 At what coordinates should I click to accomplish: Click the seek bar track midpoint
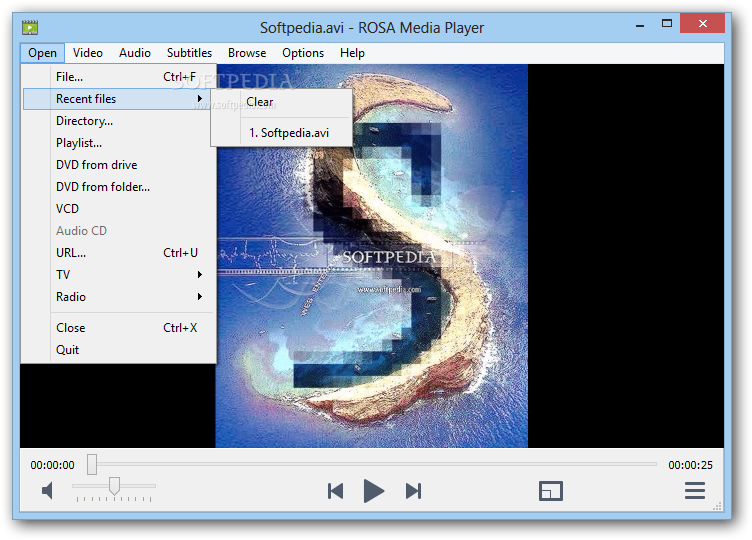point(372,464)
